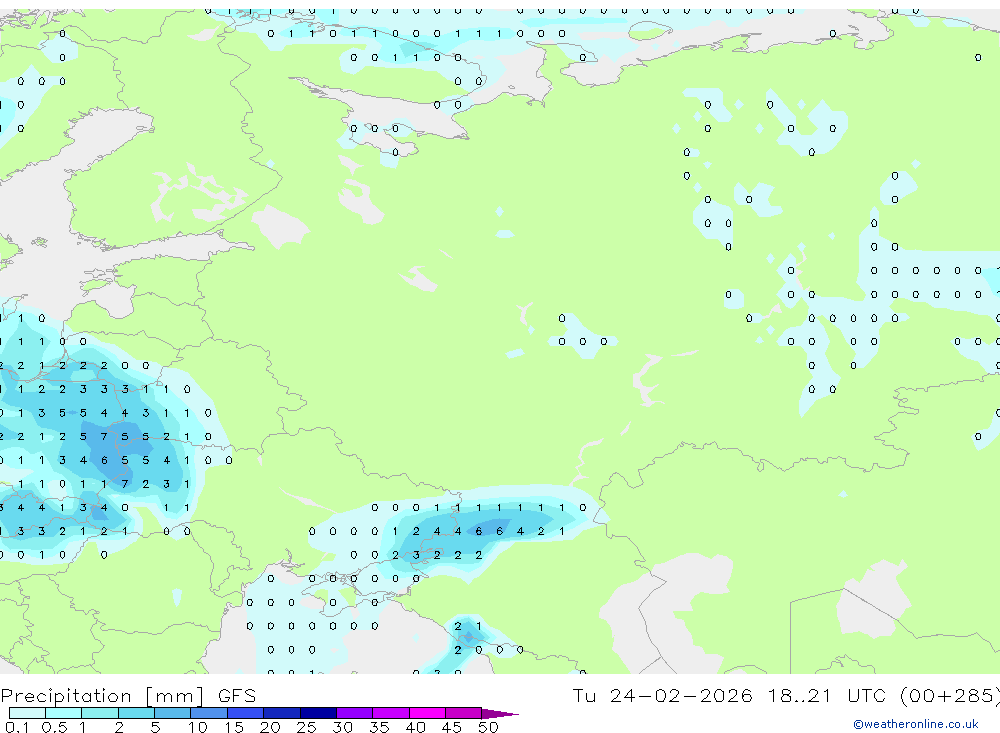Click the '35' legend label
1000x733 pixels.
(379, 727)
